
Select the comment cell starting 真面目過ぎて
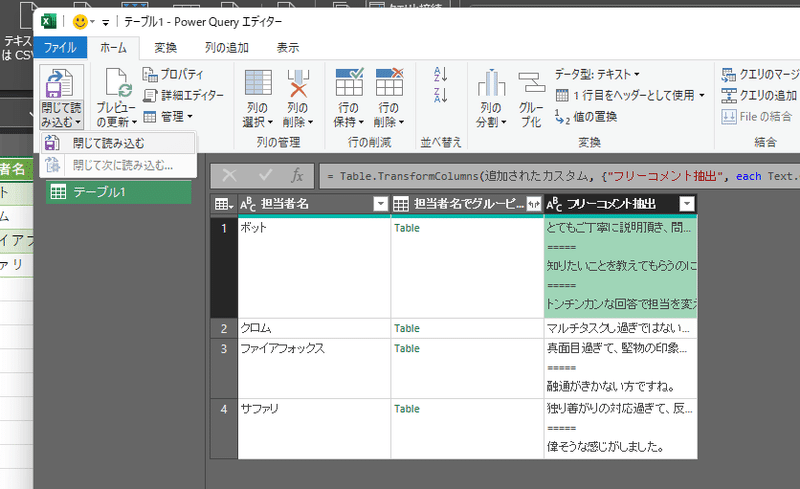coord(620,369)
